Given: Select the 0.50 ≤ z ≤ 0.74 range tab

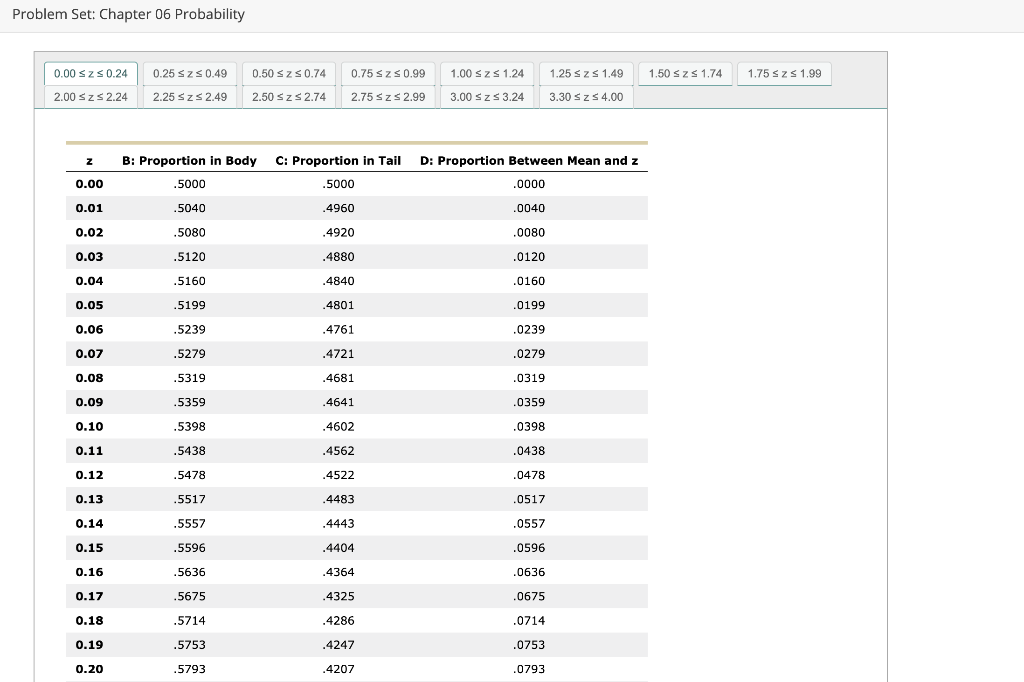Looking at the screenshot, I should tap(288, 73).
